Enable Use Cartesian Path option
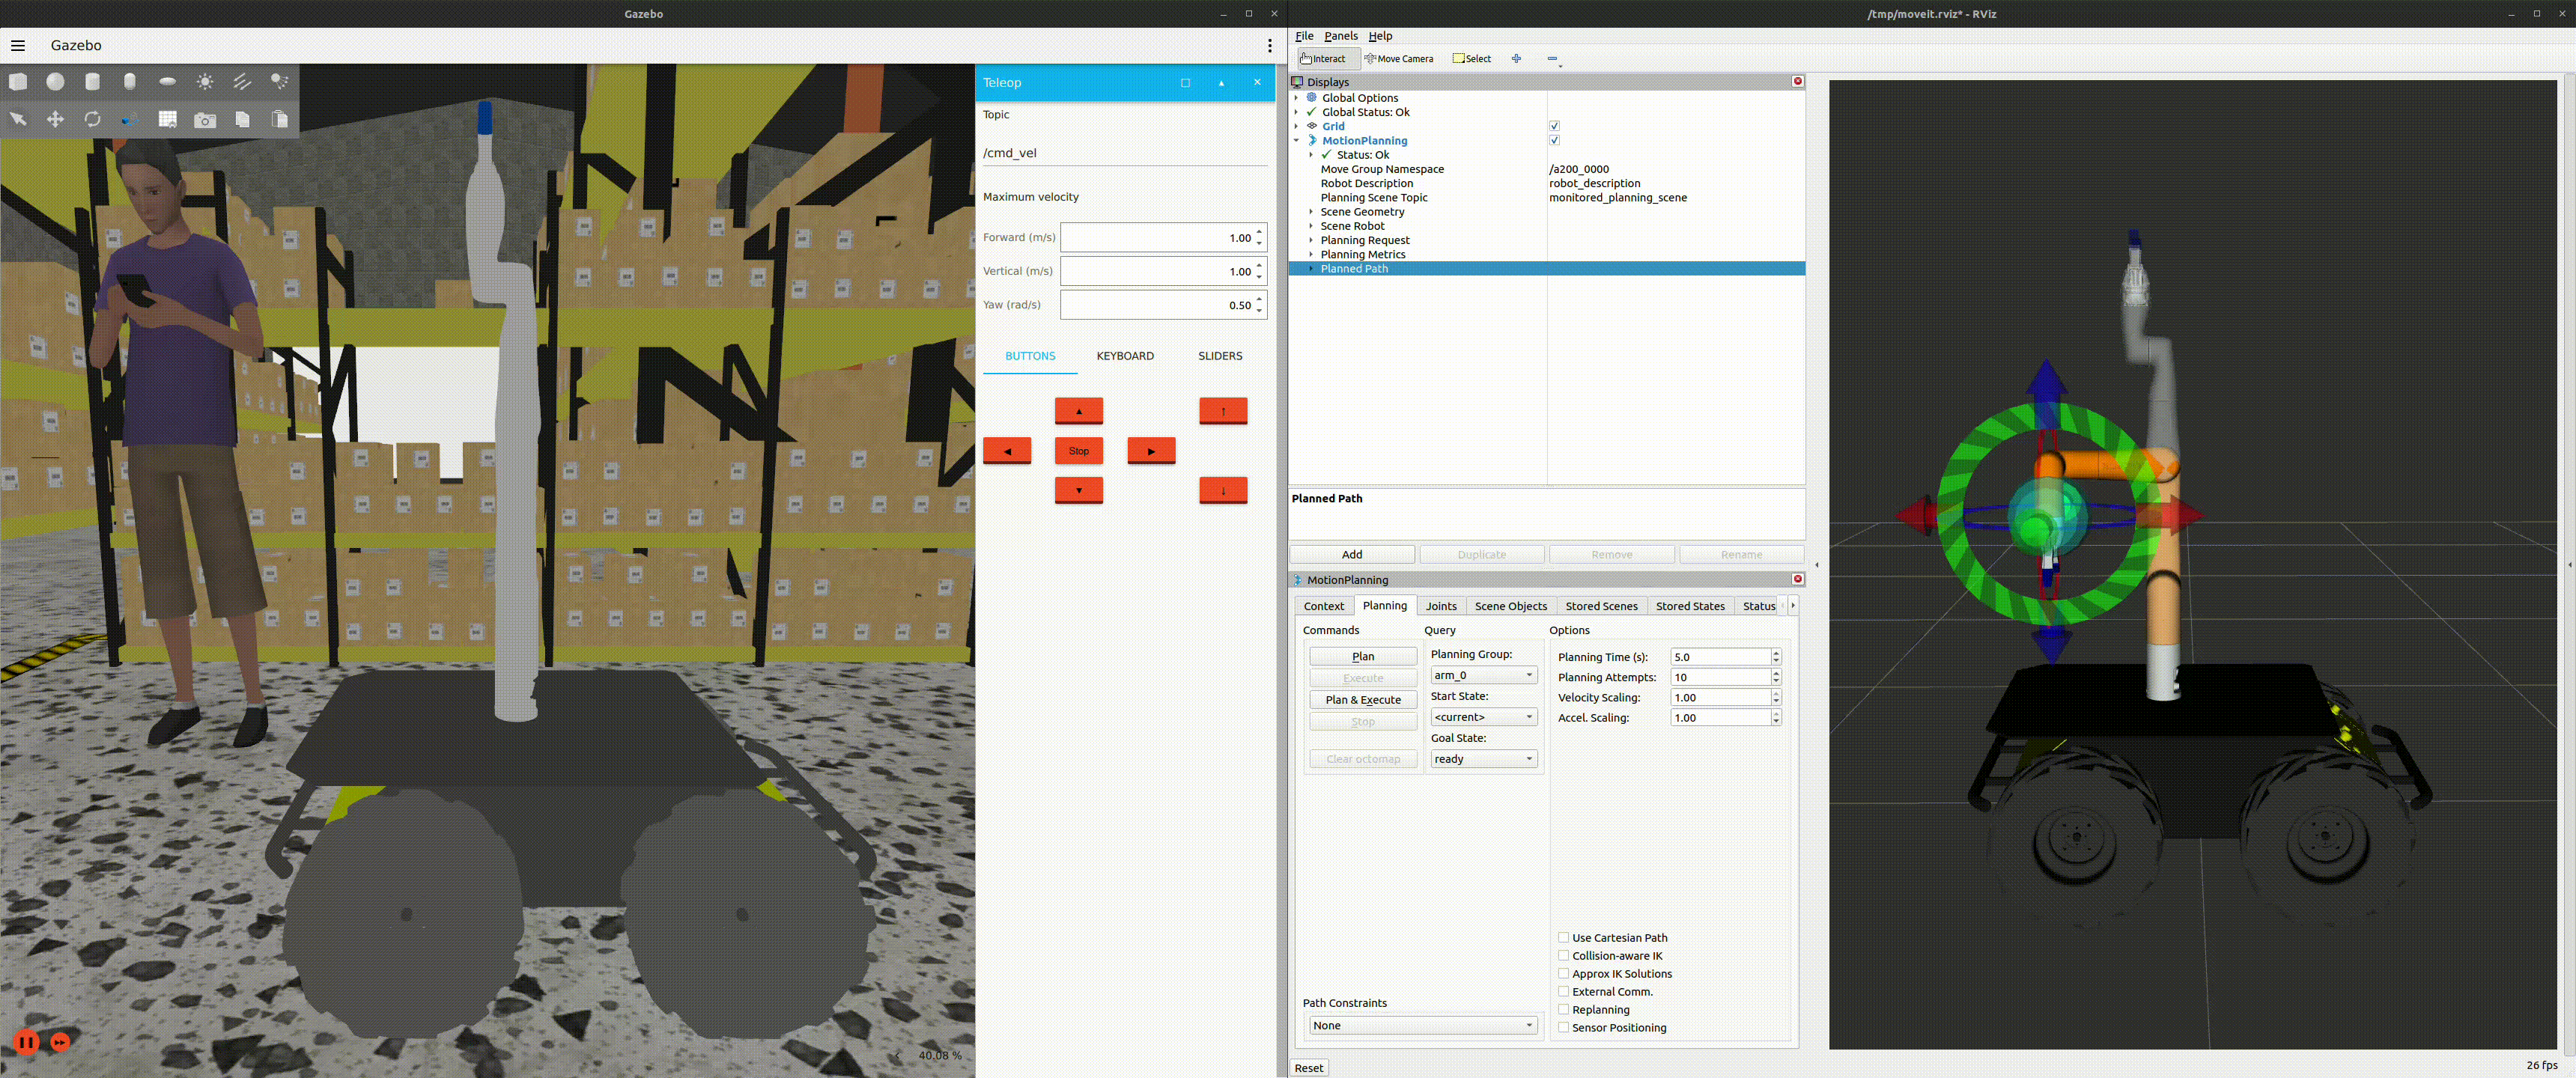The height and width of the screenshot is (1078, 2576). point(1563,938)
